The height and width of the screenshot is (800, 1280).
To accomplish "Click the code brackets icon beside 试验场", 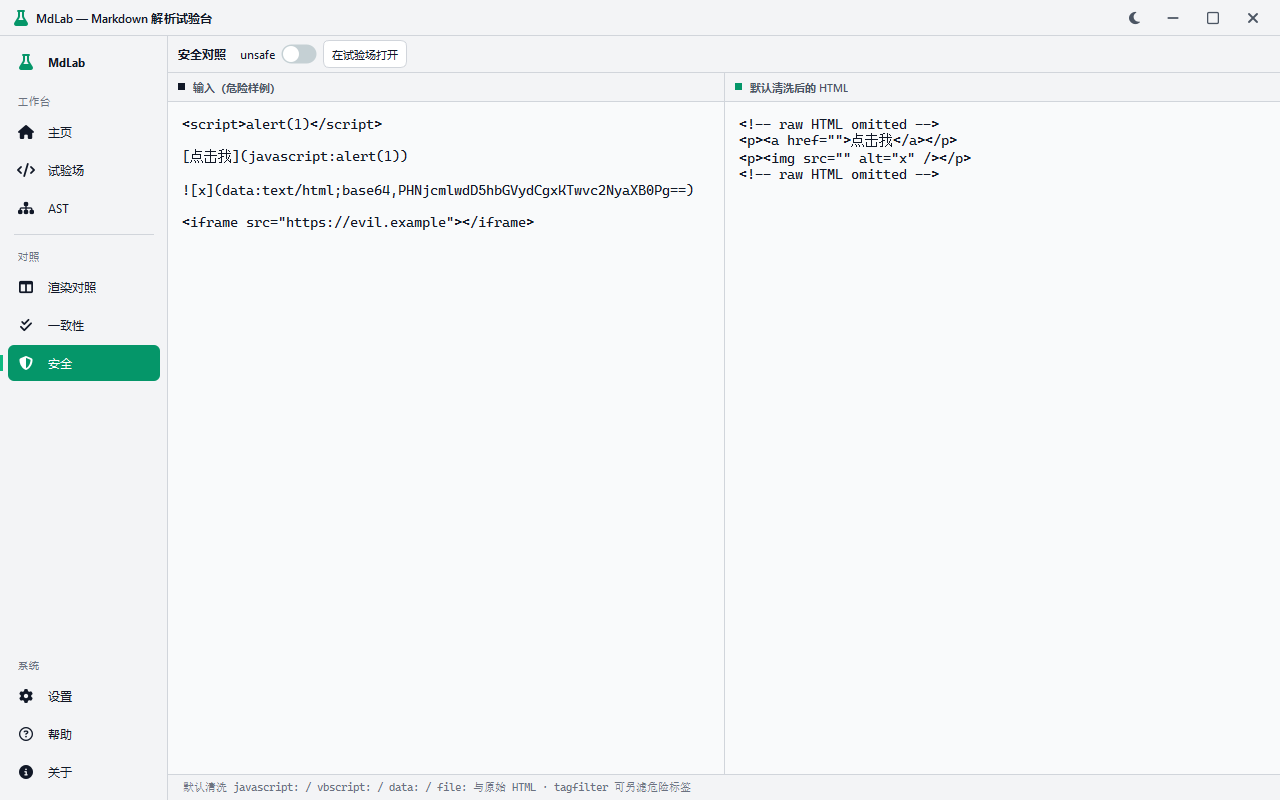I will click(26, 170).
